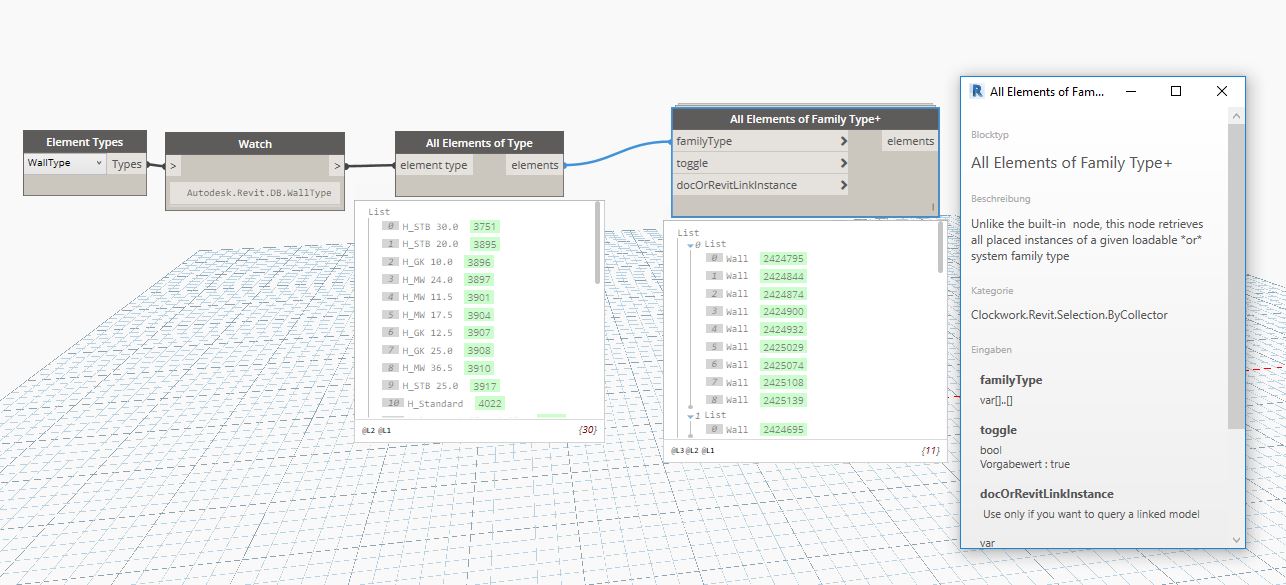
Task: Collapse the 0 List sublist in right preview
Action: [691, 244]
